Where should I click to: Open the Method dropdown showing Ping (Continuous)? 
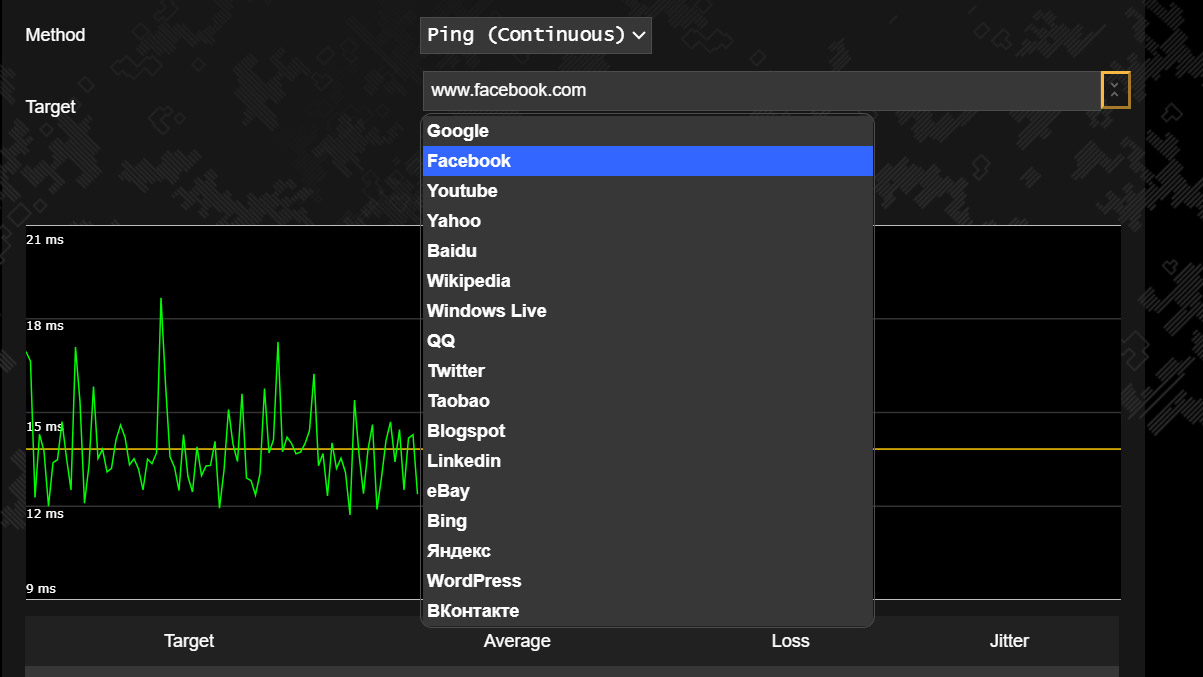(535, 35)
